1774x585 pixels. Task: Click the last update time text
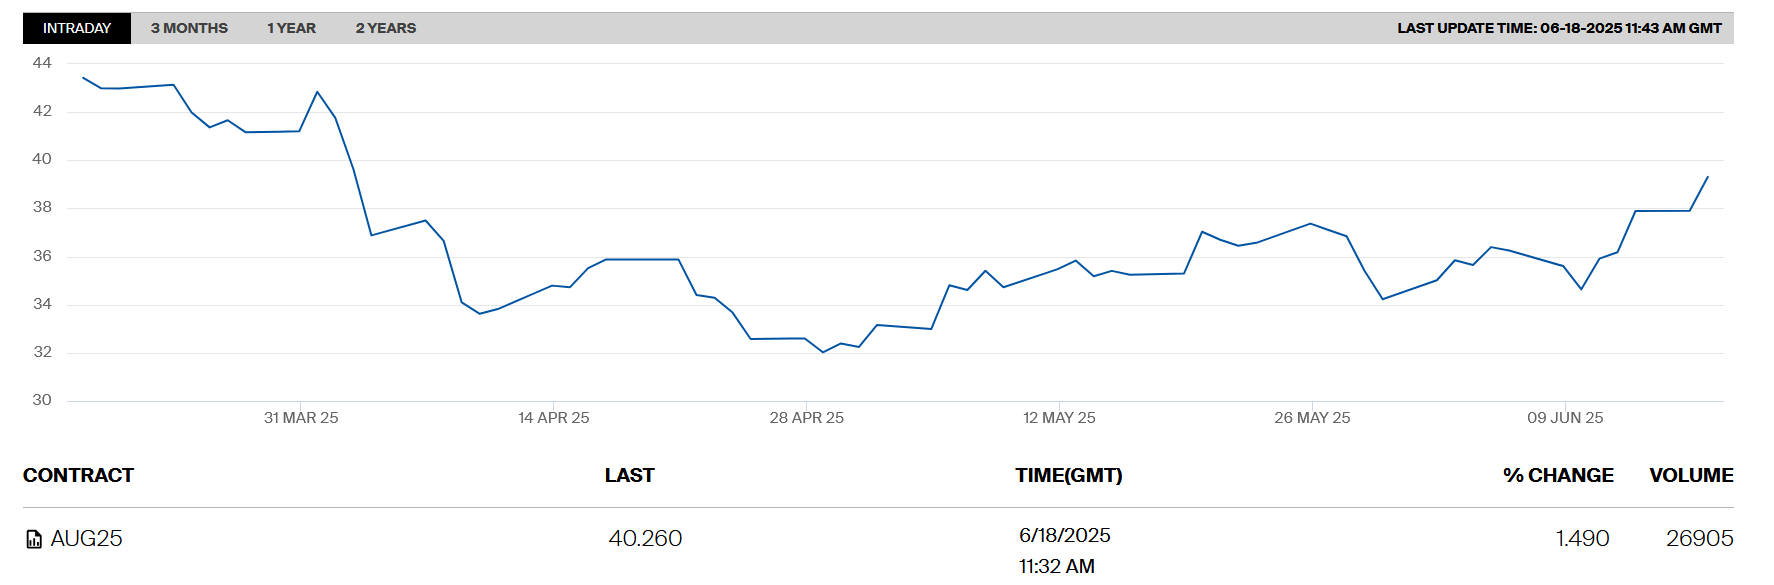pos(1559,28)
